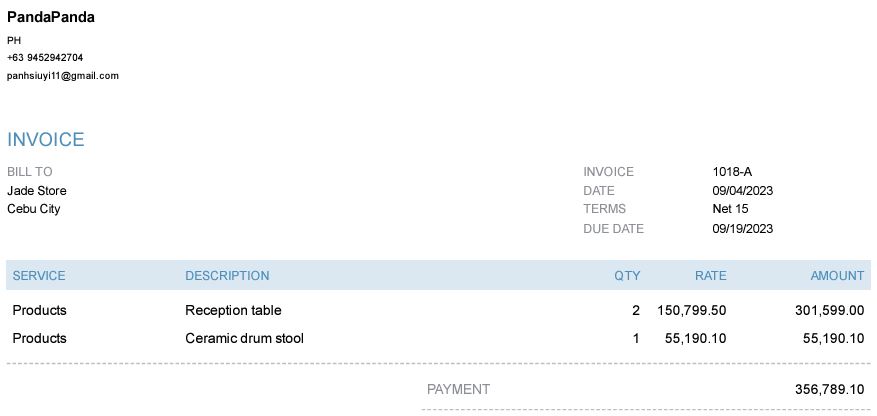The image size is (877, 416).
Task: Click the RATE column header
Action: point(711,276)
